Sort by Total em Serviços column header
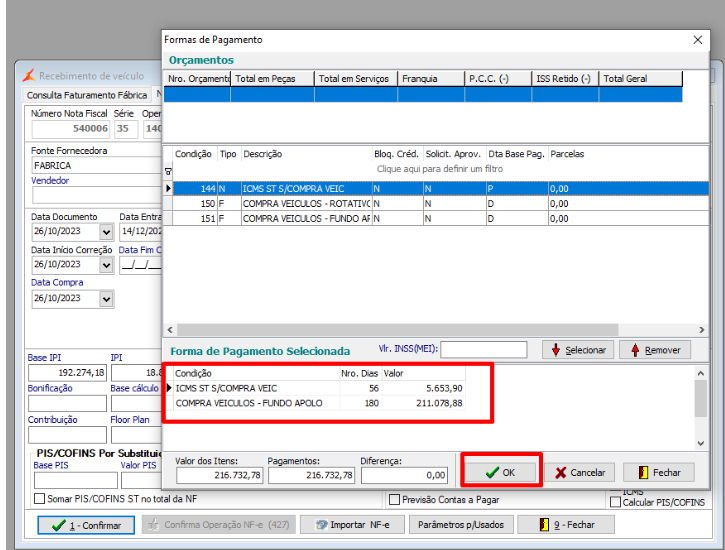The height and width of the screenshot is (550, 725). (x=356, y=79)
